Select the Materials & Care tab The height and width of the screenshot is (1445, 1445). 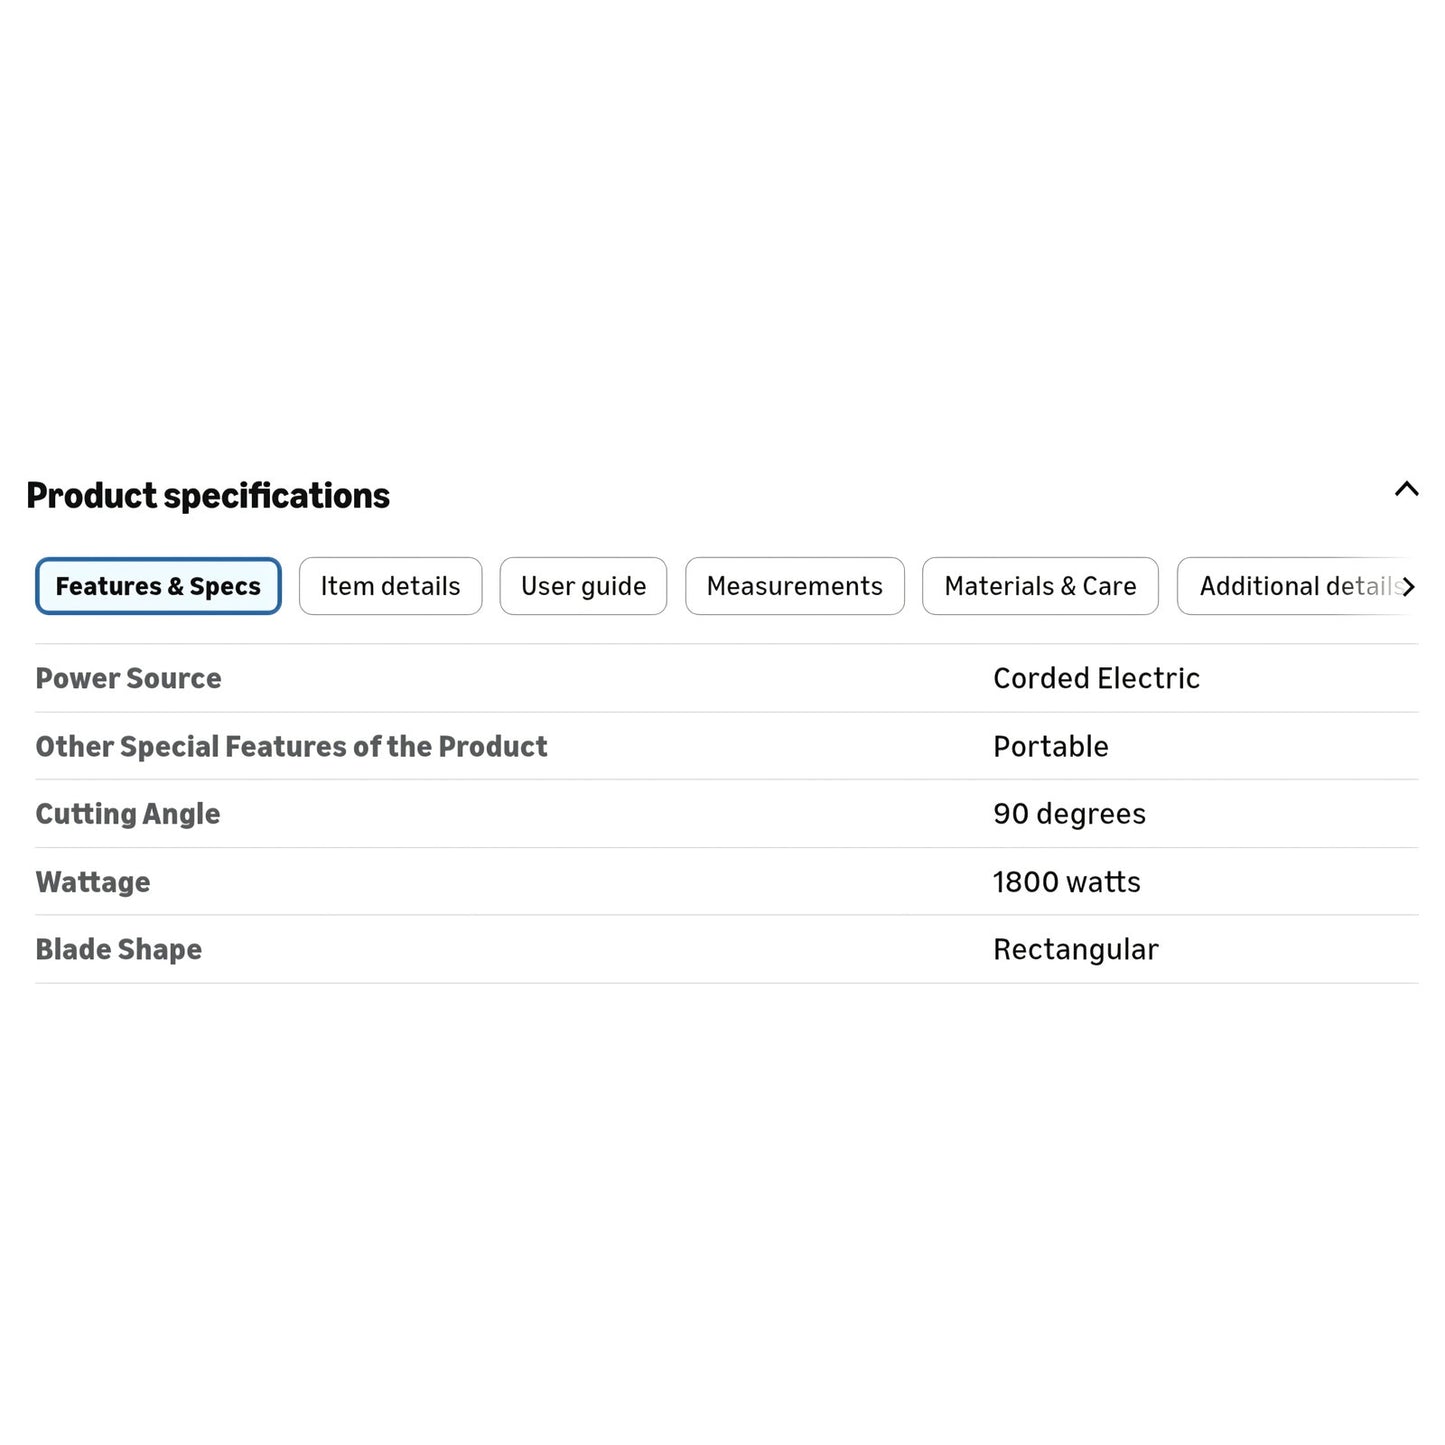pos(1040,586)
